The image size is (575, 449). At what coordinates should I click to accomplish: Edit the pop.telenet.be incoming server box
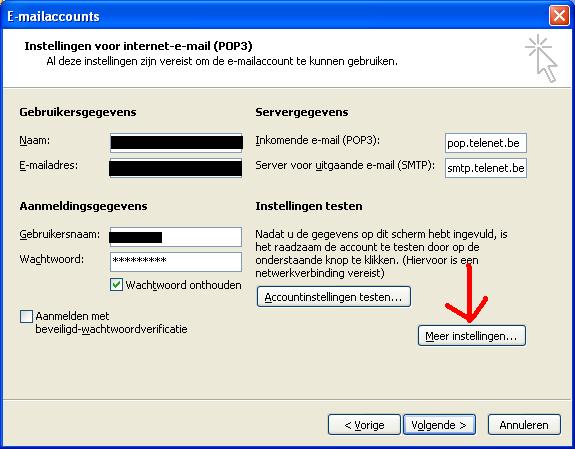click(486, 143)
